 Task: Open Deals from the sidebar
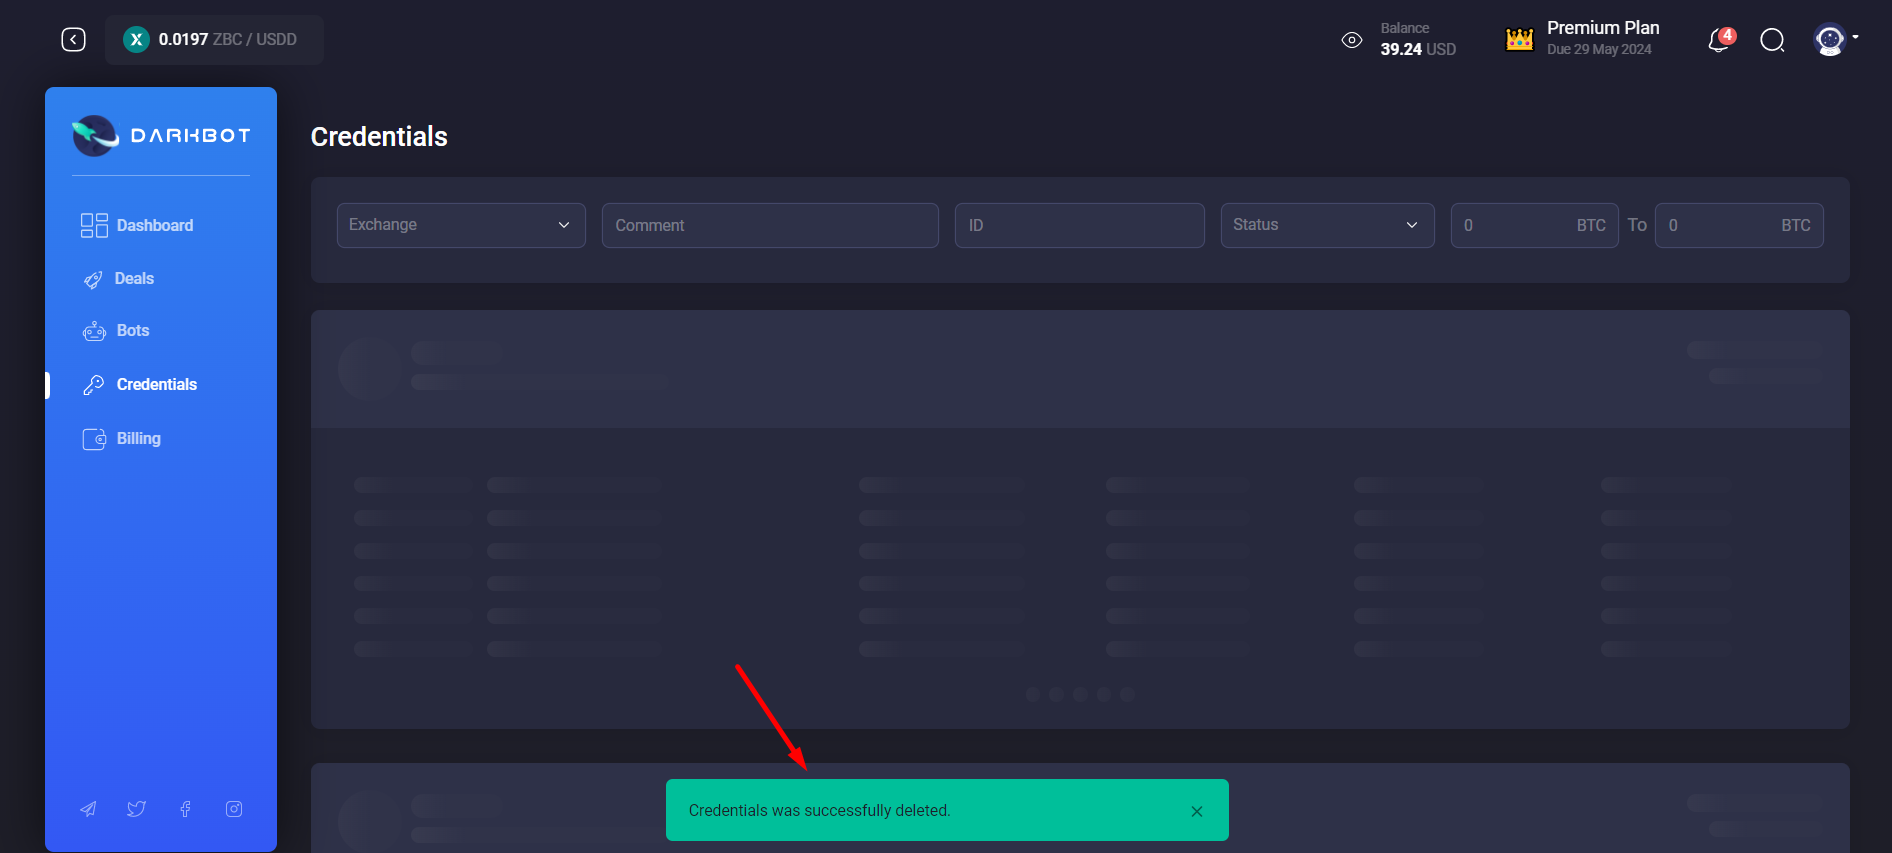[134, 279]
